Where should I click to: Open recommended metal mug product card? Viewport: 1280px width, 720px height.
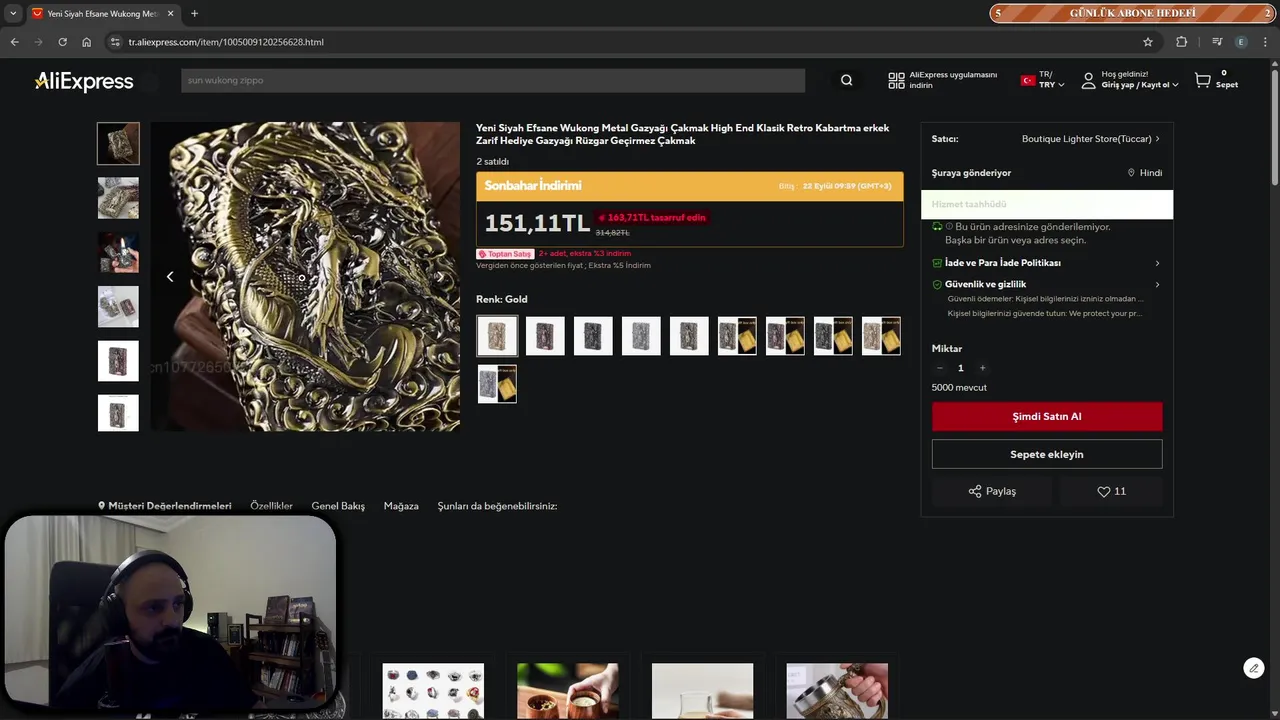click(837, 690)
